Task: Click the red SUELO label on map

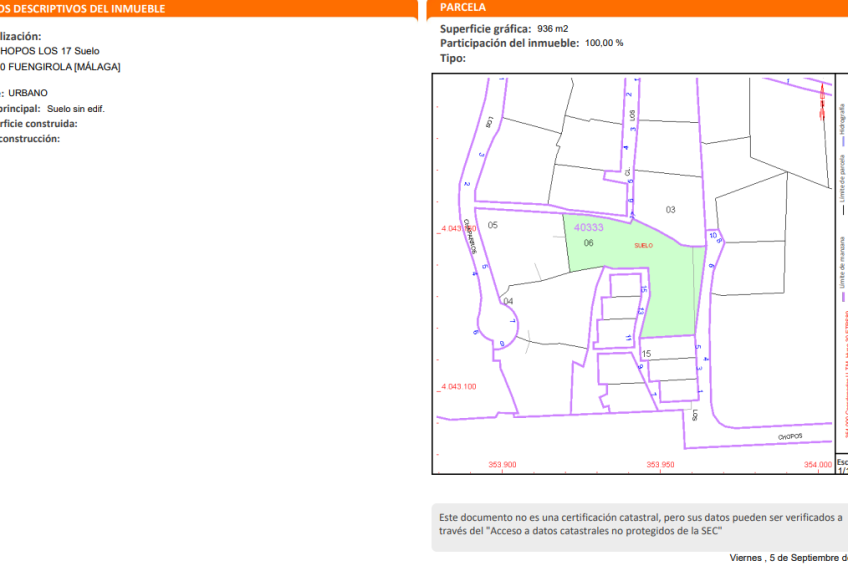Action: pyautogui.click(x=643, y=245)
